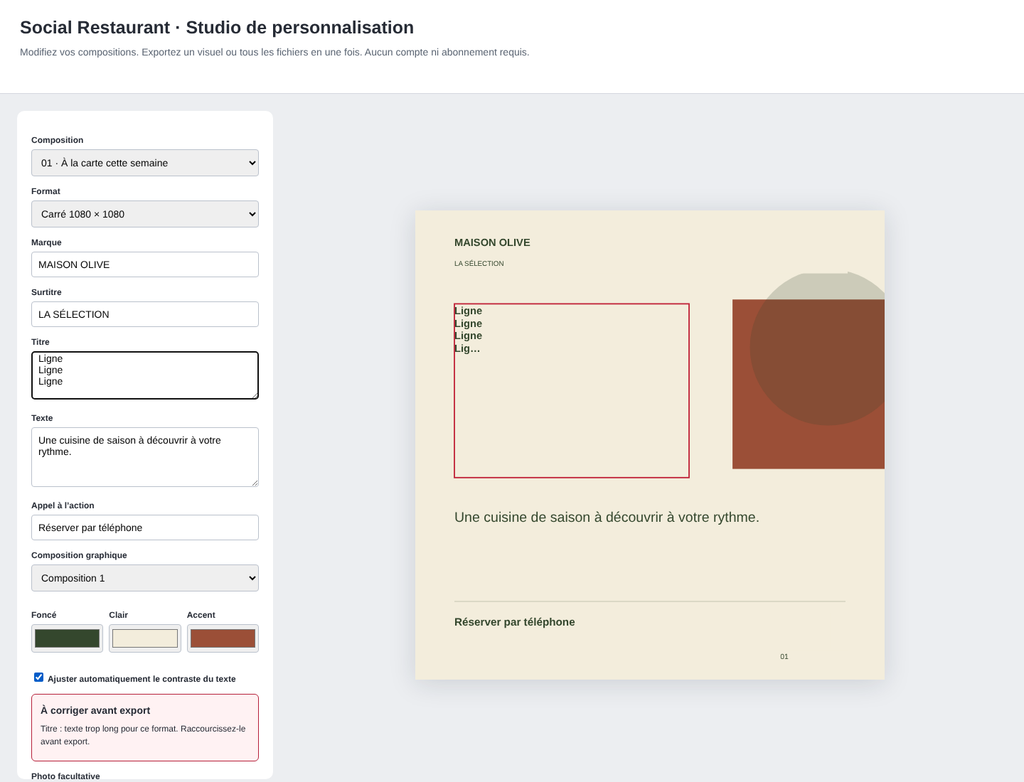
Task: Click the page number 01 in preview
Action: (x=784, y=657)
